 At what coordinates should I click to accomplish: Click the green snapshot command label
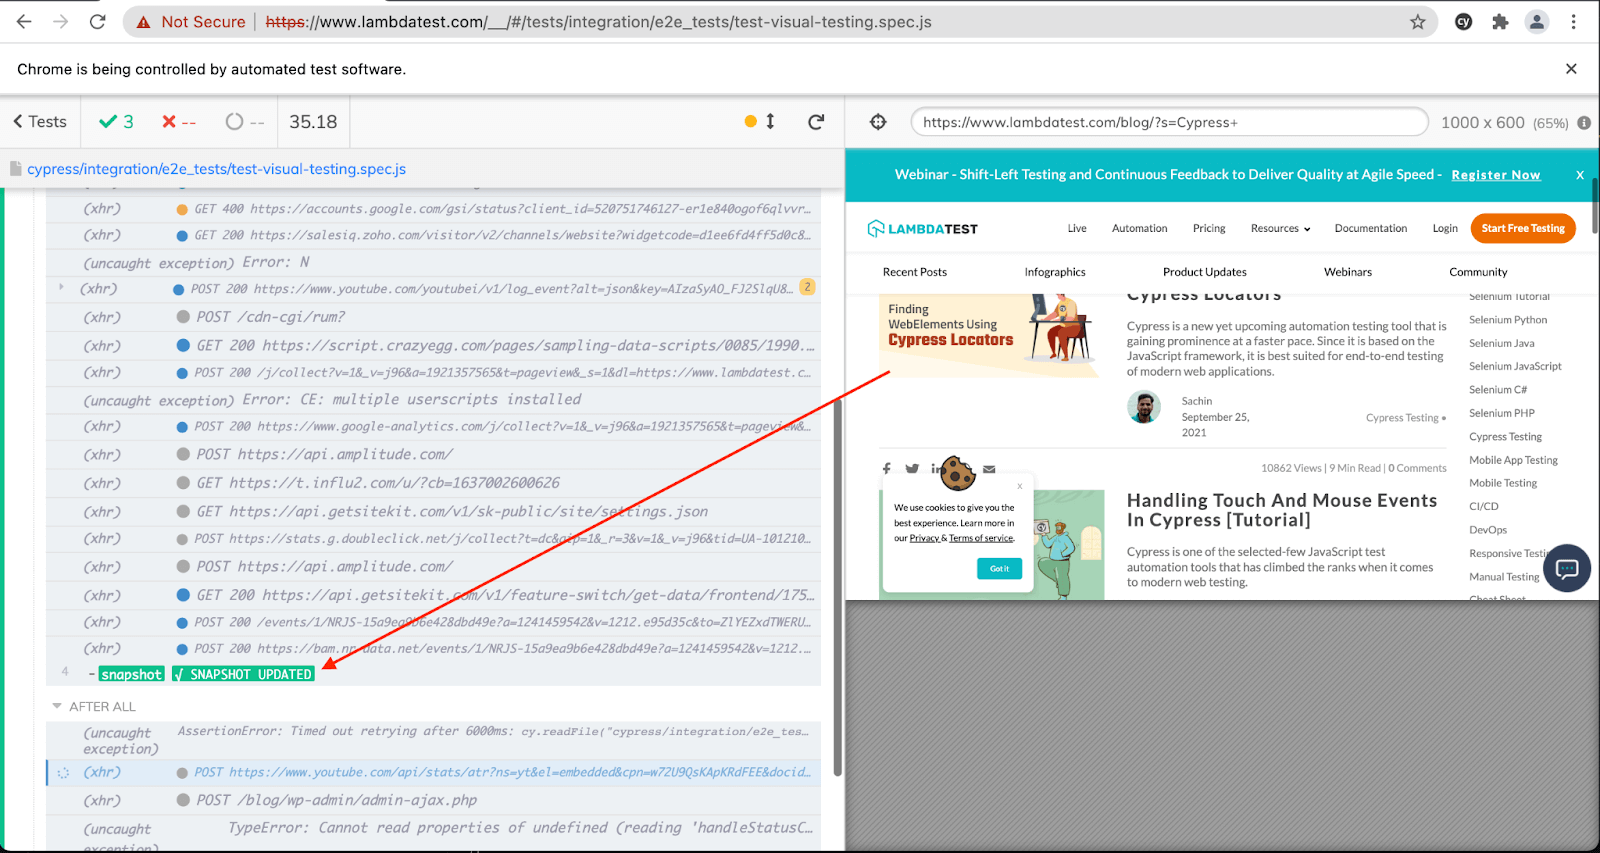tap(131, 675)
